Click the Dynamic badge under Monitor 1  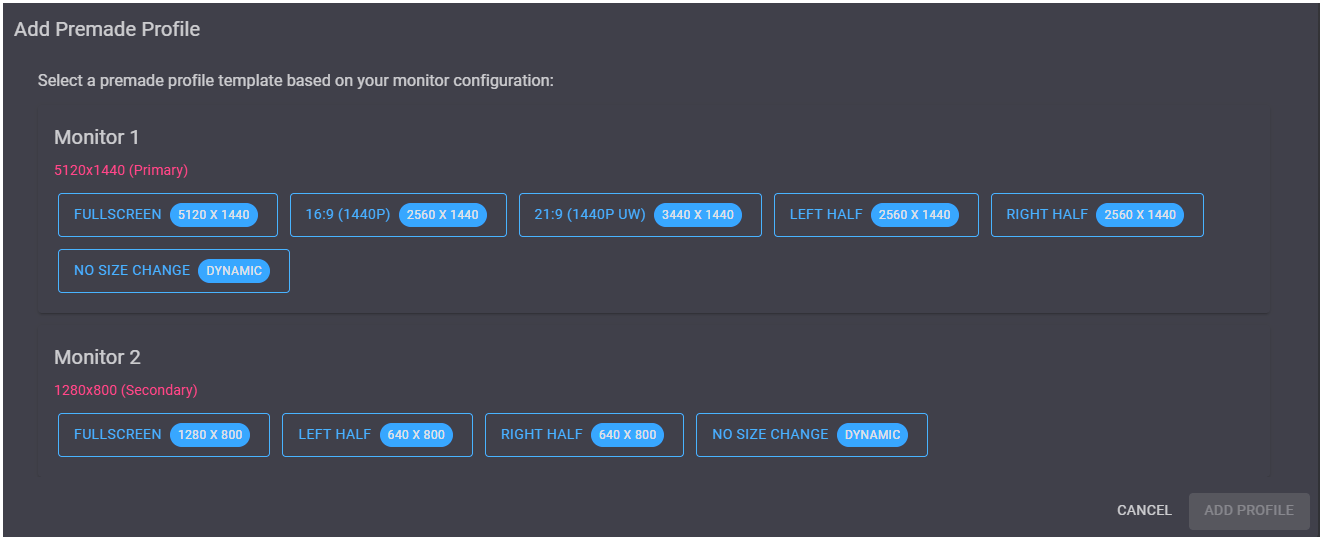[234, 271]
